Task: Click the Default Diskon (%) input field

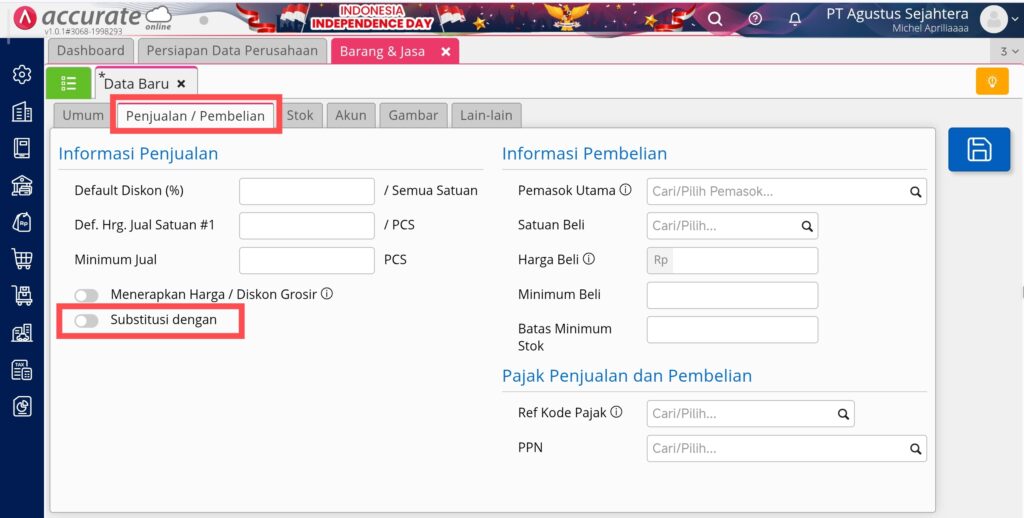Action: (x=307, y=190)
